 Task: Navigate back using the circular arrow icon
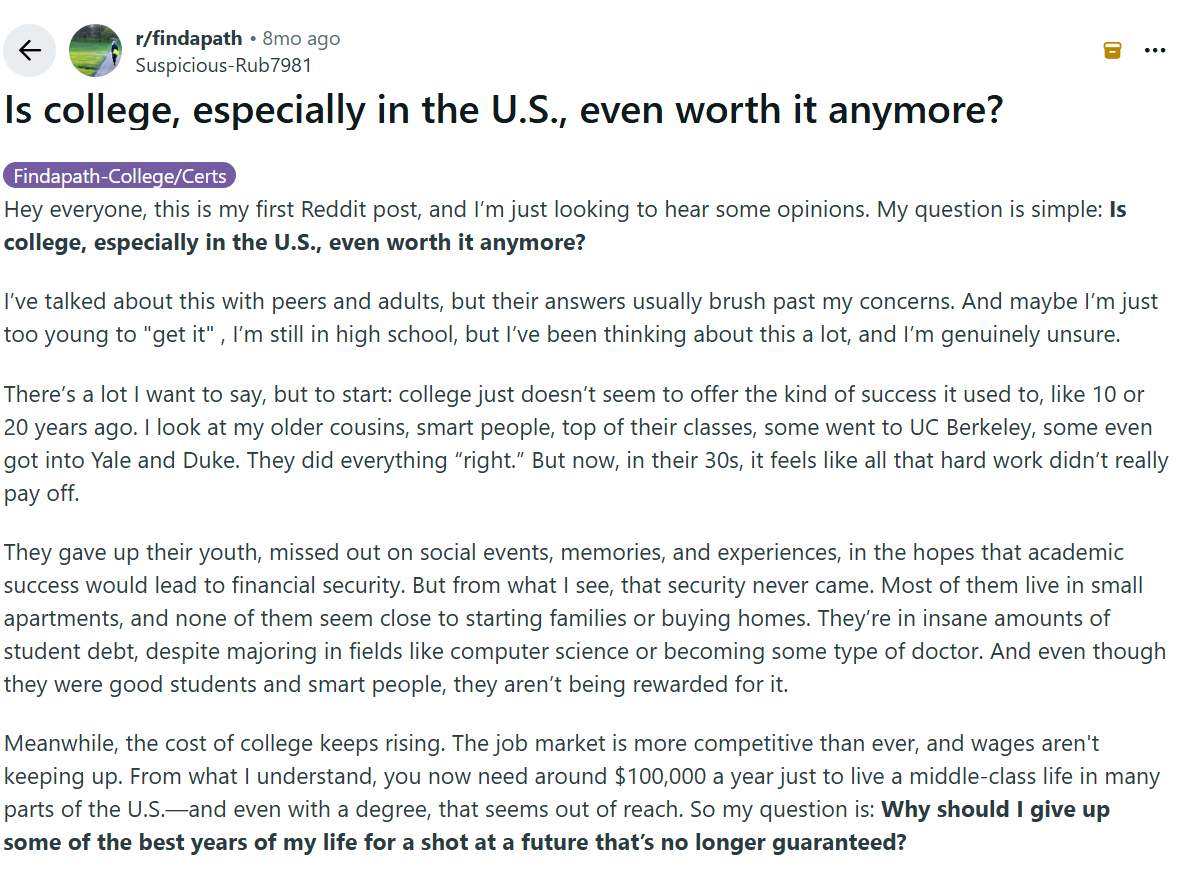pyautogui.click(x=29, y=50)
